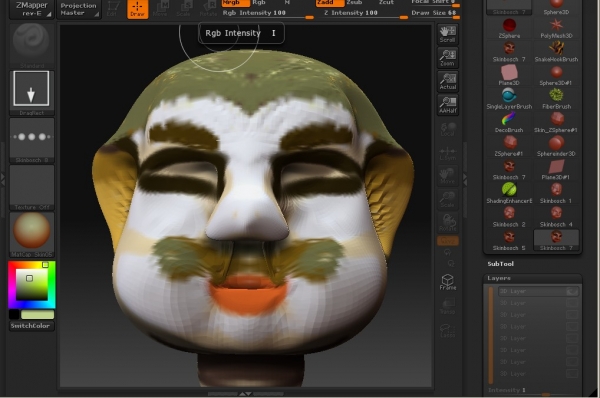Click the SwitchColor button

pos(31,326)
